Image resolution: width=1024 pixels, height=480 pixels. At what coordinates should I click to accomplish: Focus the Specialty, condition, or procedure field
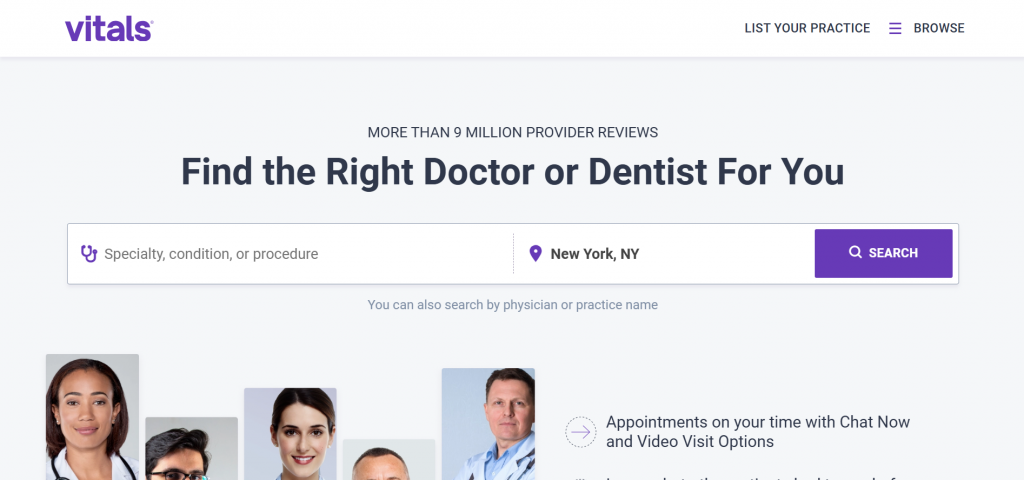[300, 254]
